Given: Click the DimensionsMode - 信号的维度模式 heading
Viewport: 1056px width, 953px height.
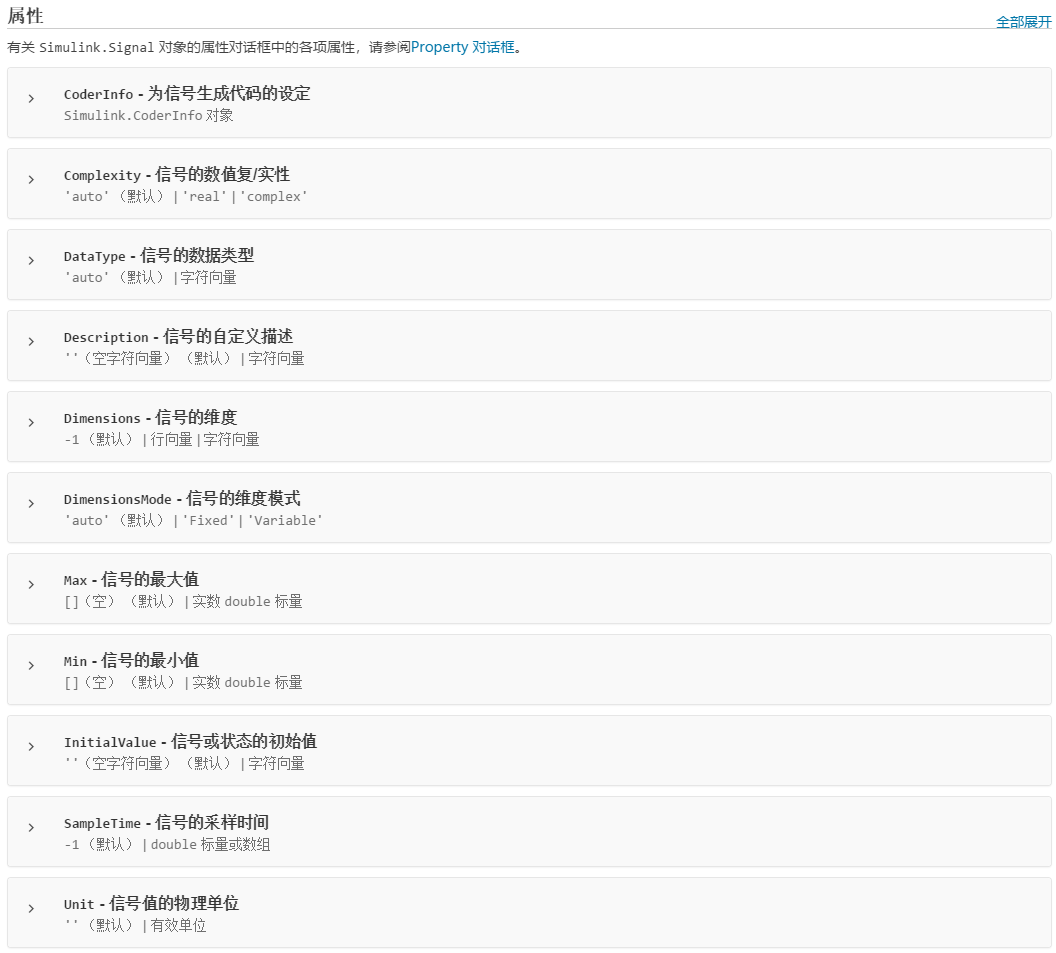Looking at the screenshot, I should 183,498.
